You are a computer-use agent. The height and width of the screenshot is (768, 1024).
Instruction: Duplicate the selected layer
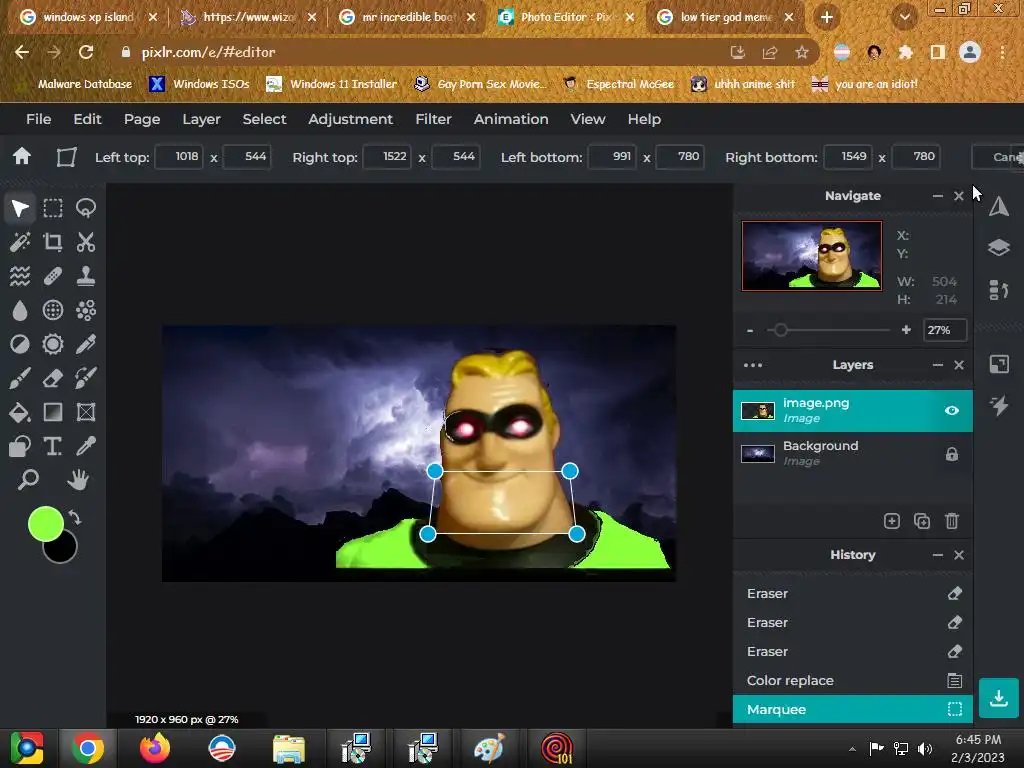click(921, 520)
